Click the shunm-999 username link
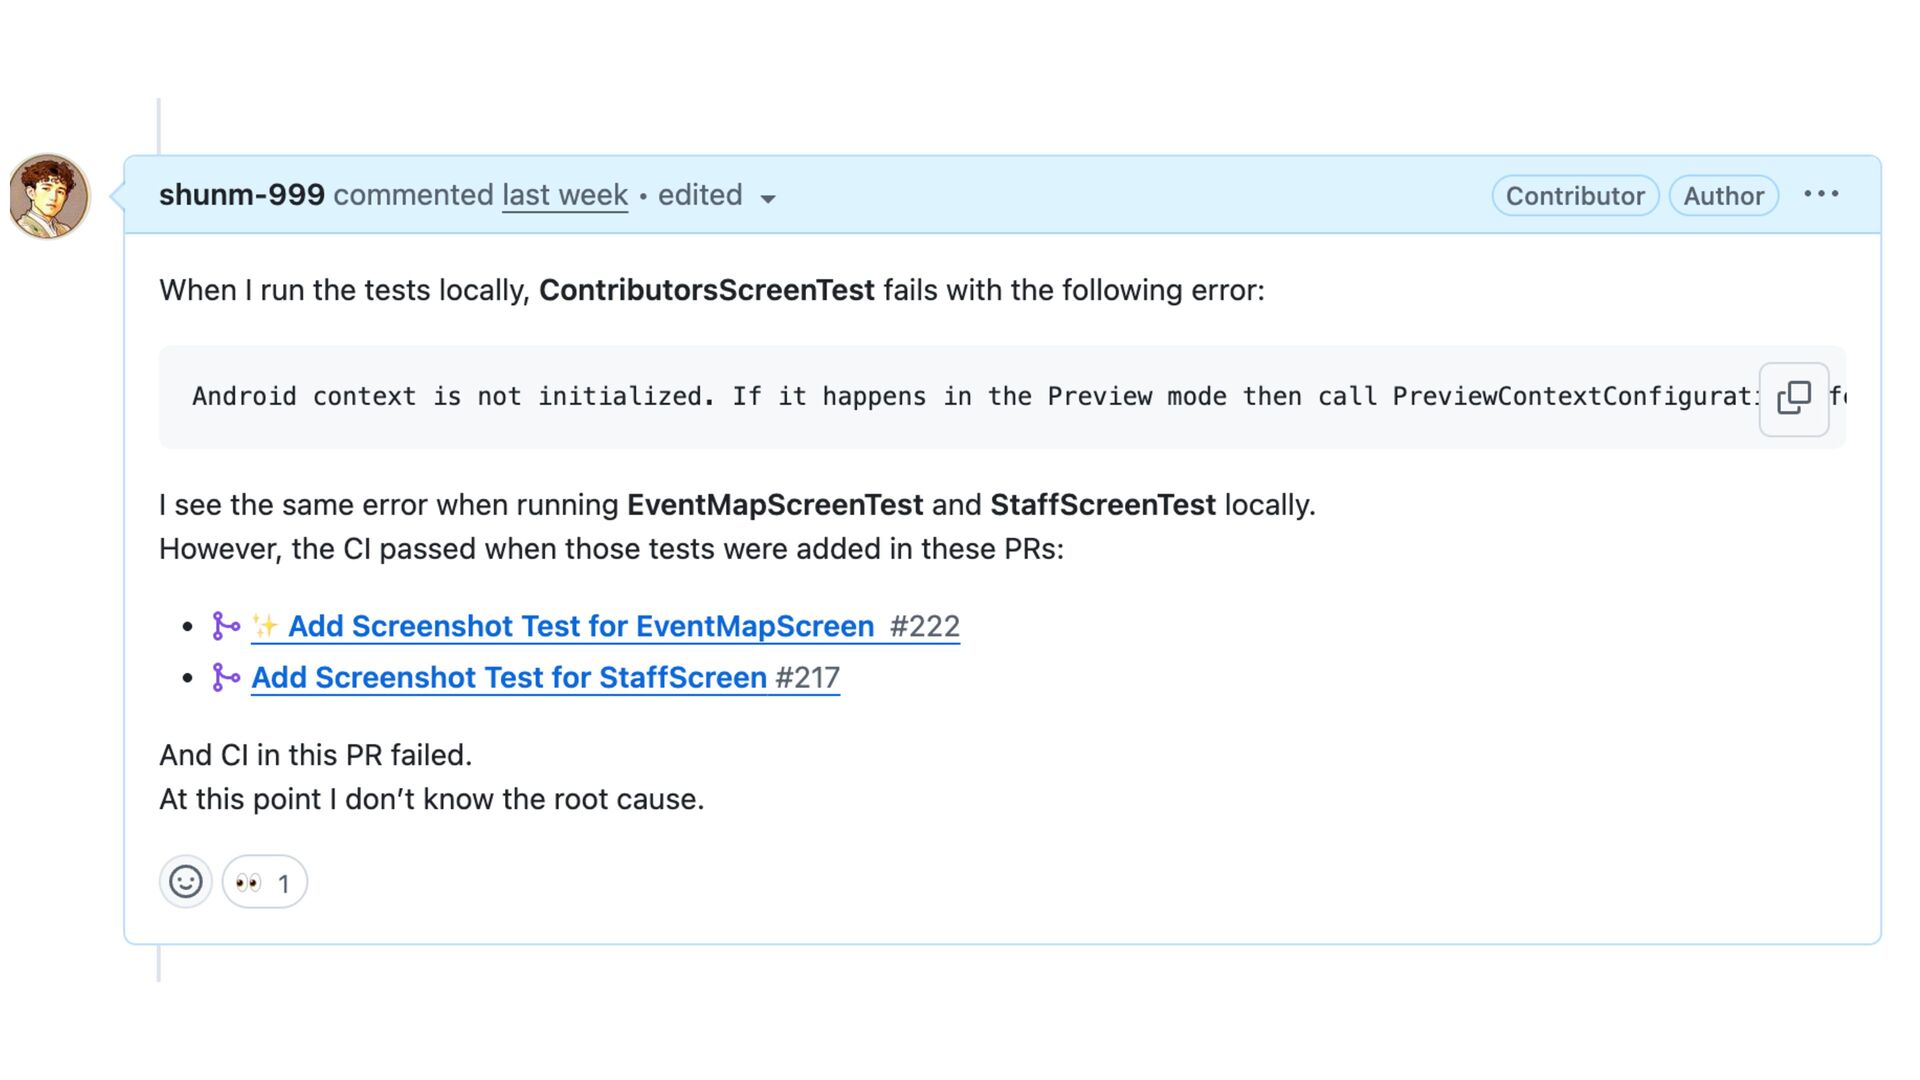 point(242,195)
